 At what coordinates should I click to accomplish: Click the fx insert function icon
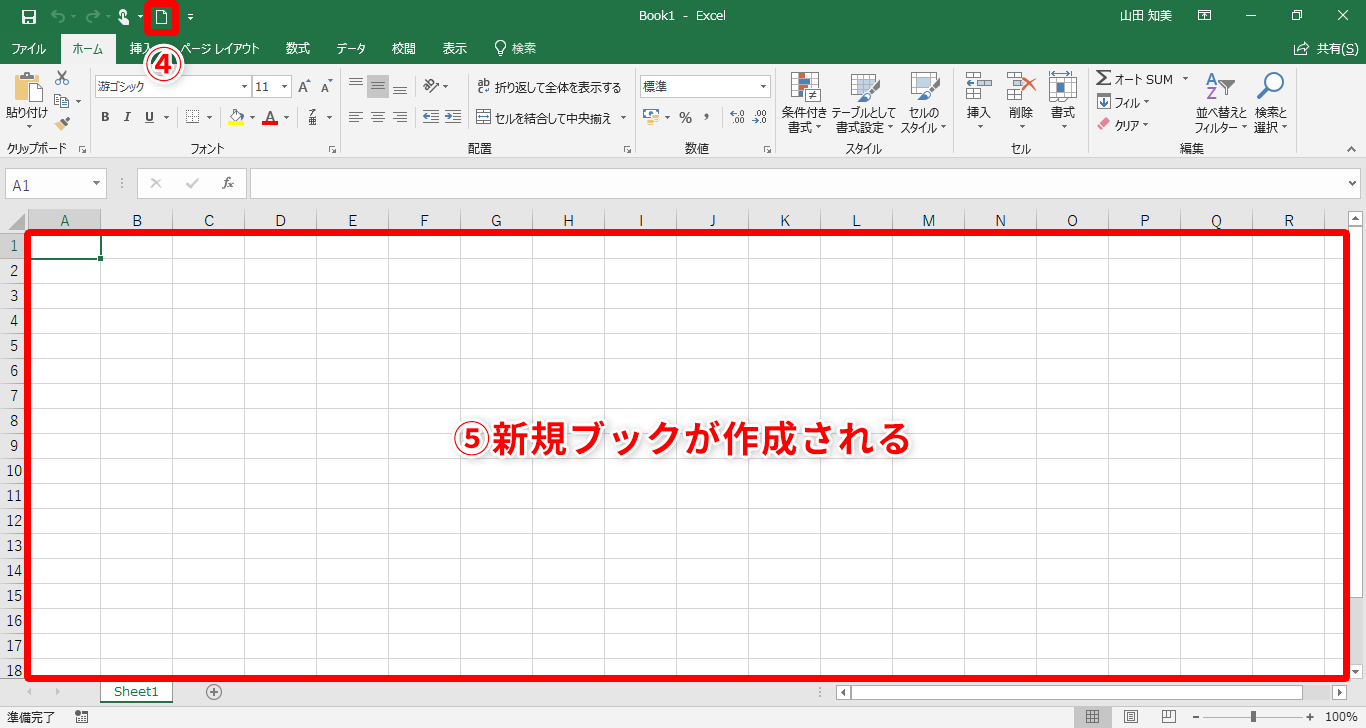(x=228, y=184)
